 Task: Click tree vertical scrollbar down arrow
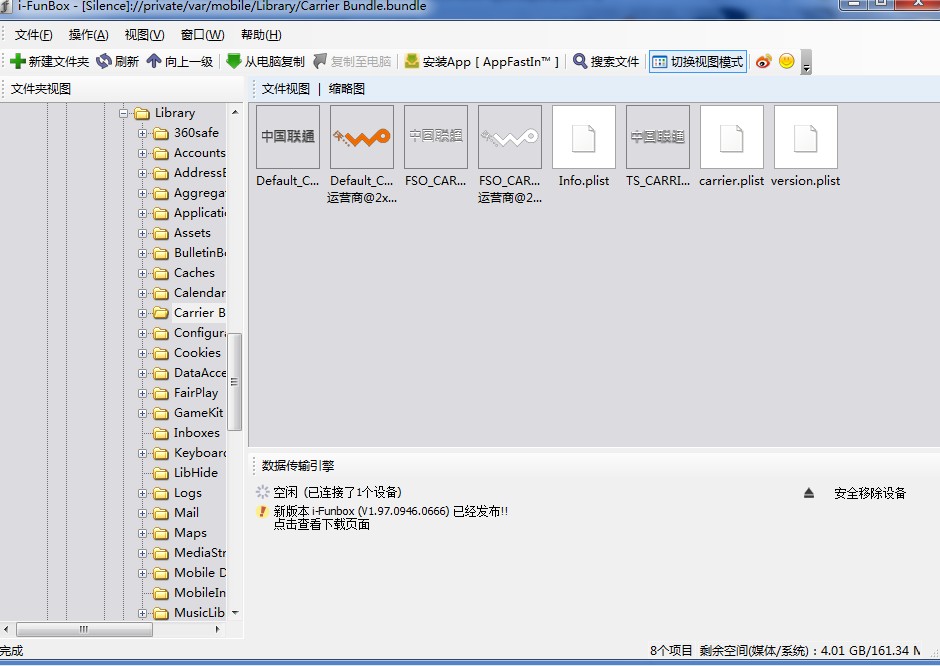235,613
